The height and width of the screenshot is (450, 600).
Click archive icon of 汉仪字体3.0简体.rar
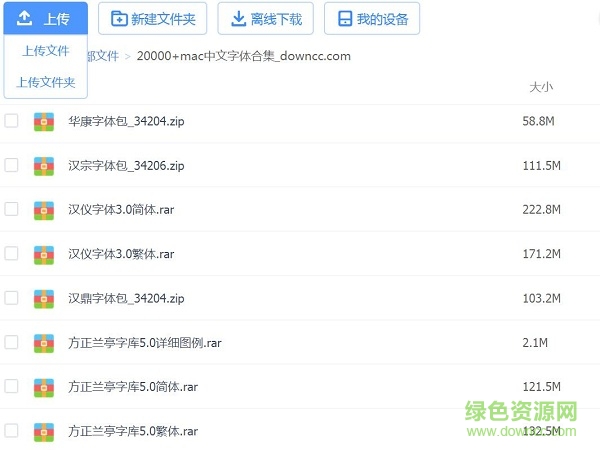44,210
